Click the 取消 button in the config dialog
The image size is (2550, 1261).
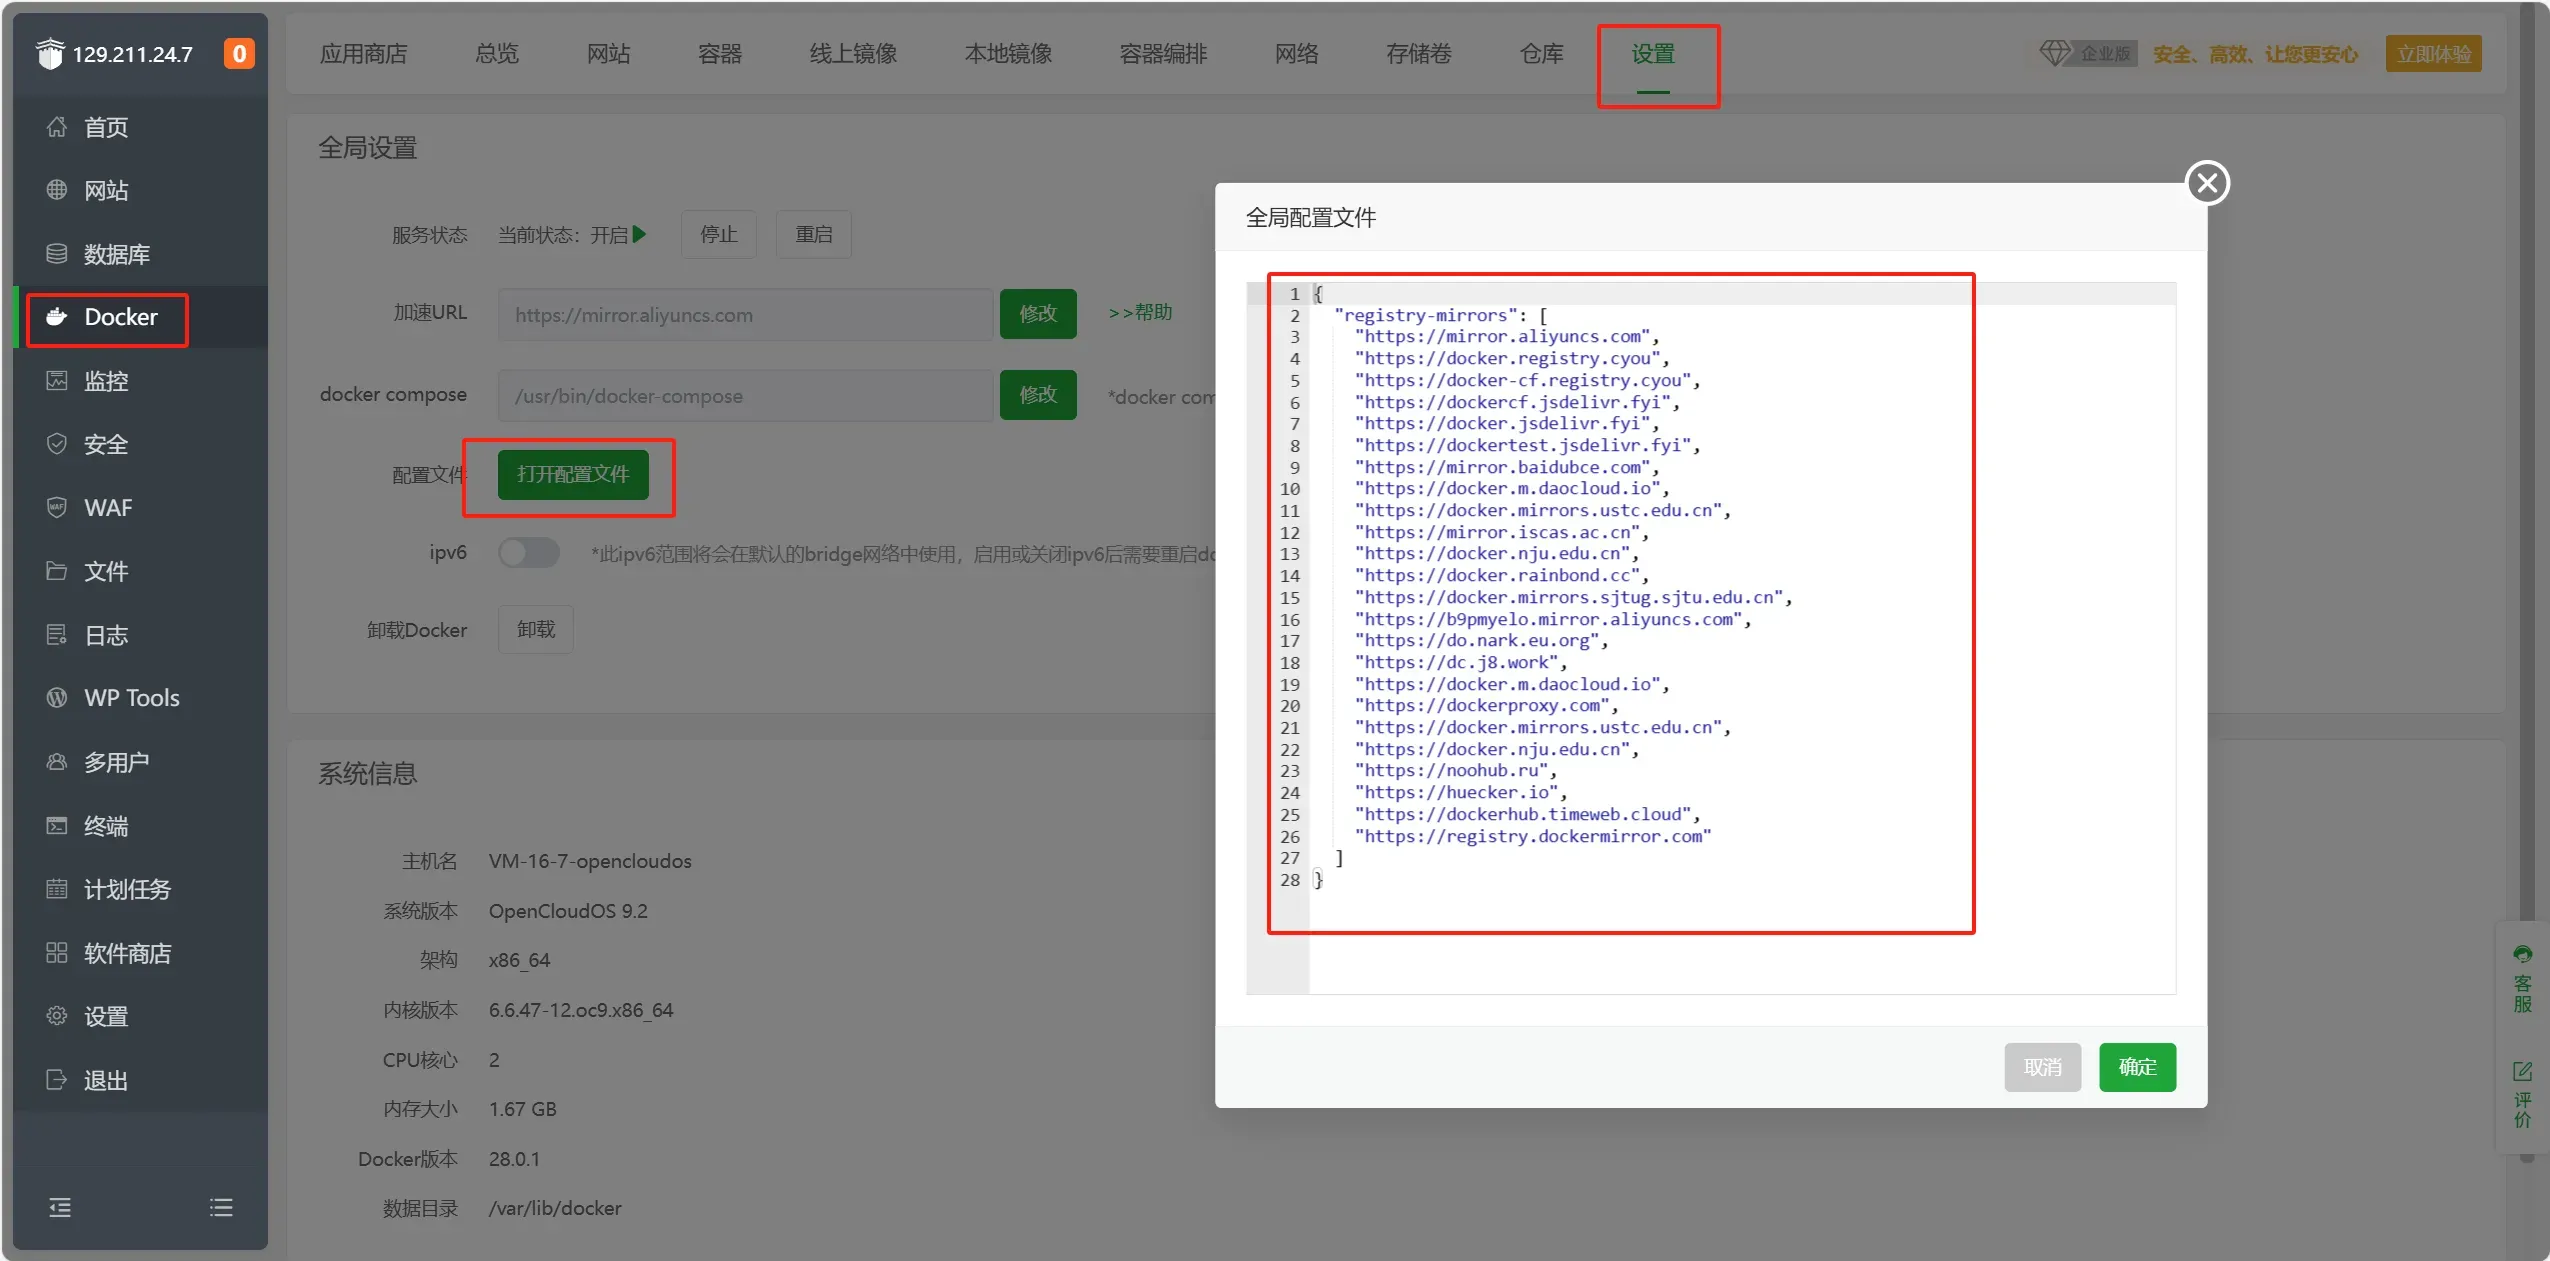(x=2042, y=1067)
